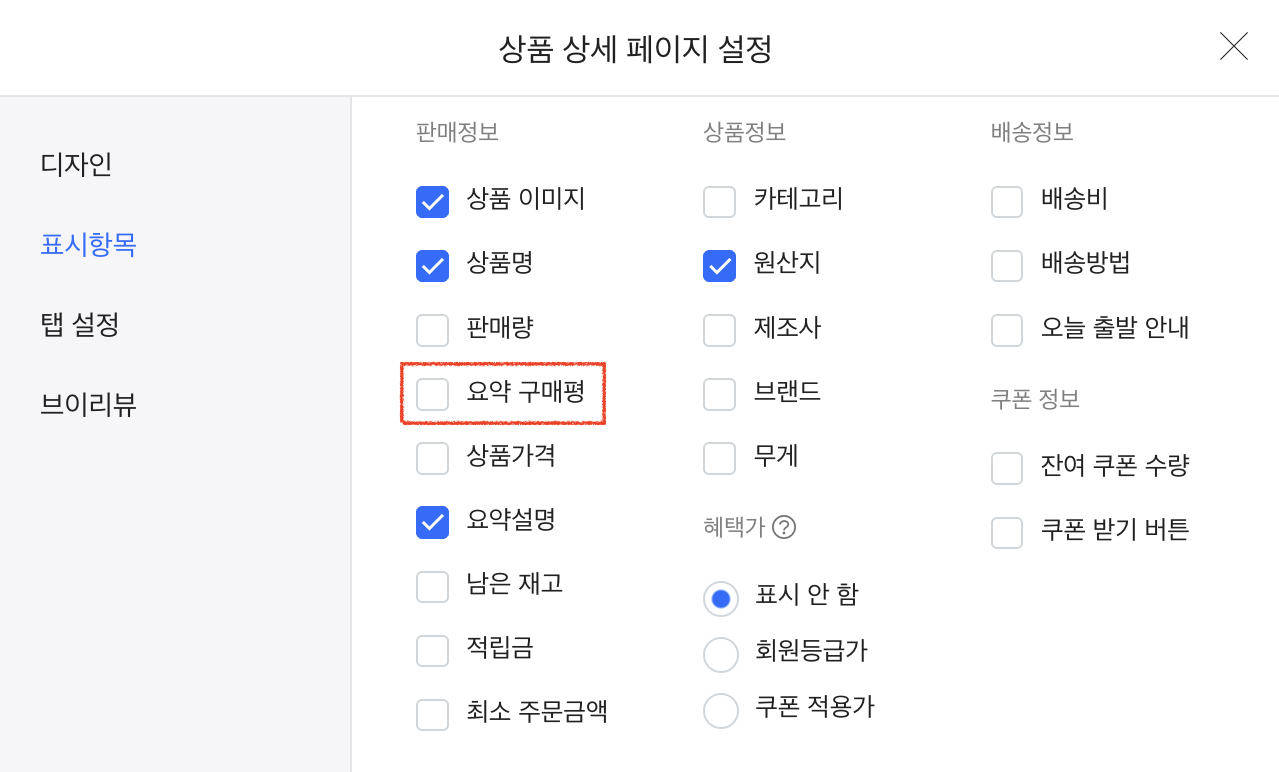Uncheck the 원산지 checkbox
This screenshot has width=1279, height=772.
pos(719,265)
